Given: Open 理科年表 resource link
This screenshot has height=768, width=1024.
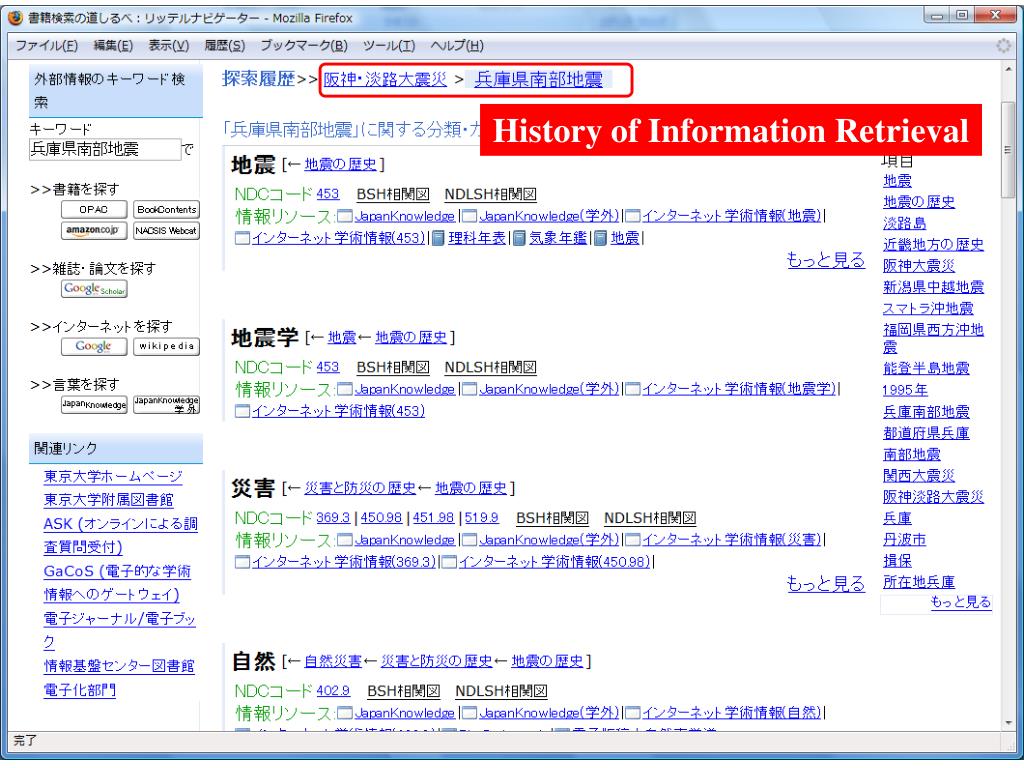Looking at the screenshot, I should tap(477, 238).
